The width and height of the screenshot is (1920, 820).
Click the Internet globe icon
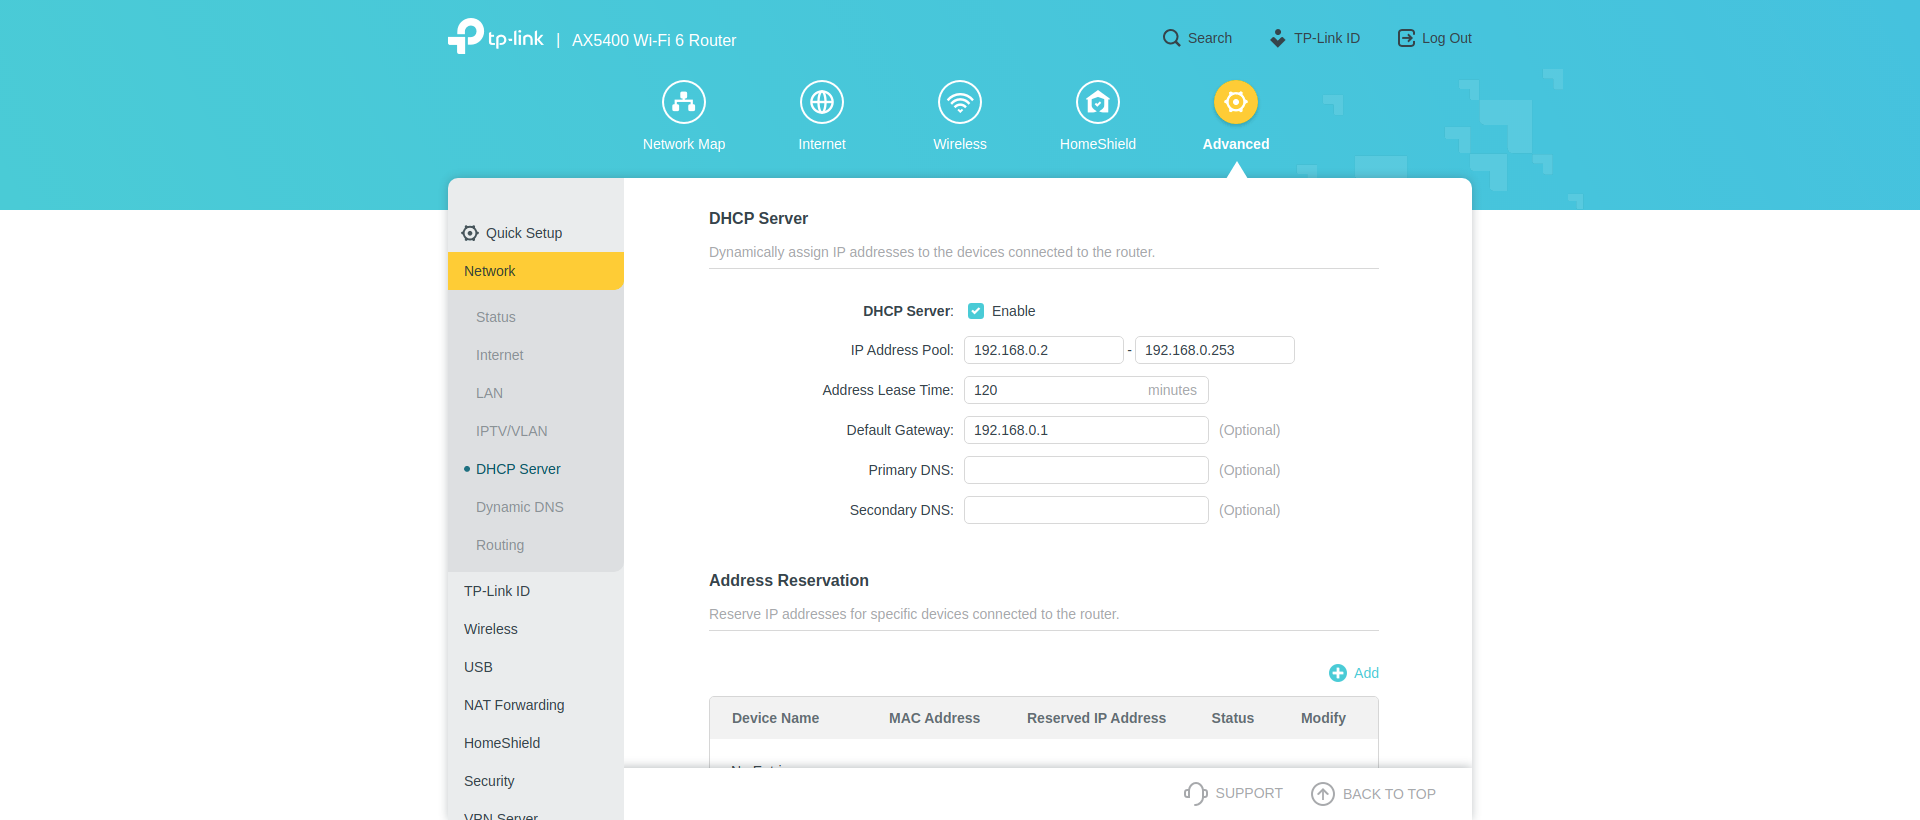click(822, 102)
